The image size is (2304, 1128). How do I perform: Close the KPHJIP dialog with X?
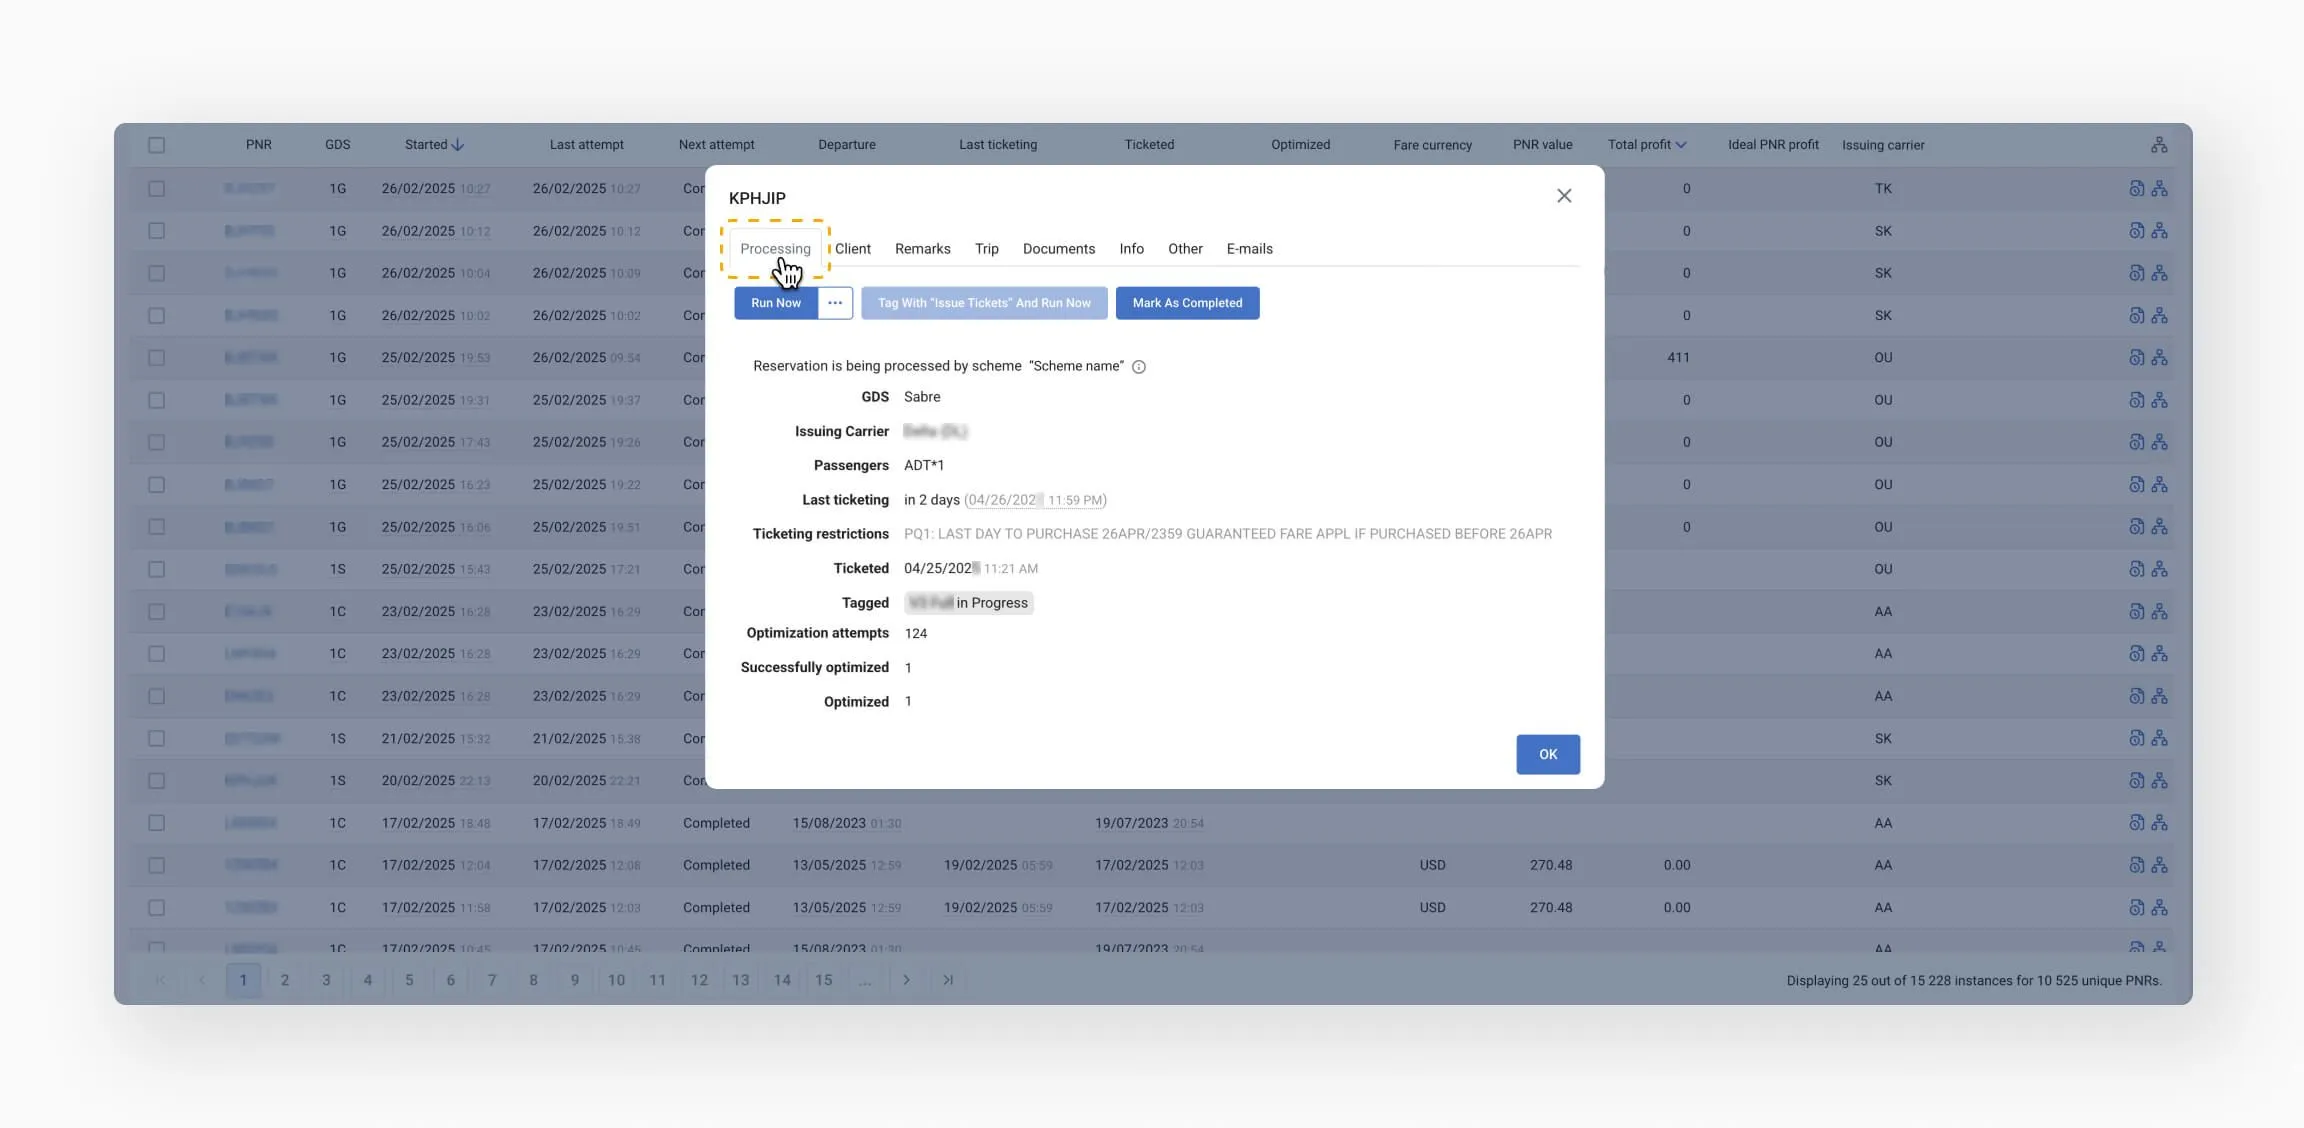1564,196
